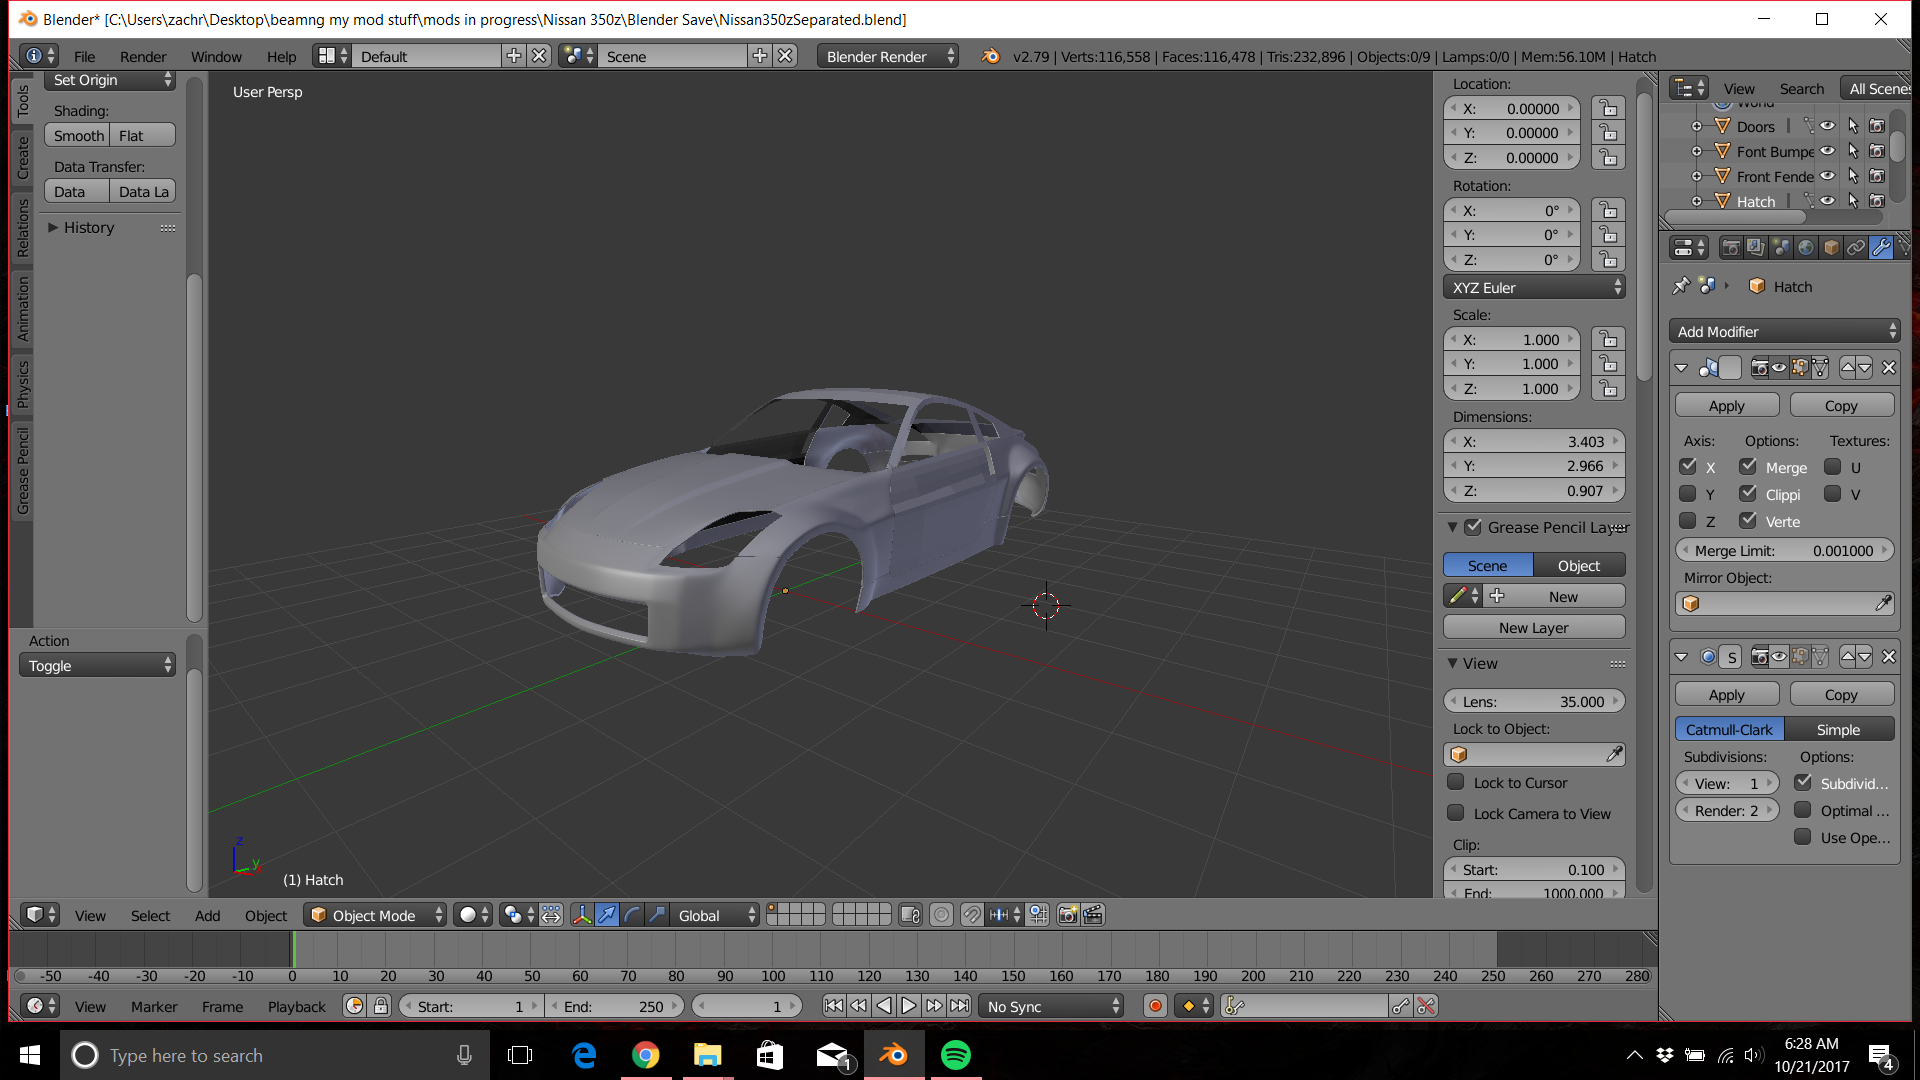Pin the properties context with pushpin
The image size is (1920, 1080).
[1681, 286]
